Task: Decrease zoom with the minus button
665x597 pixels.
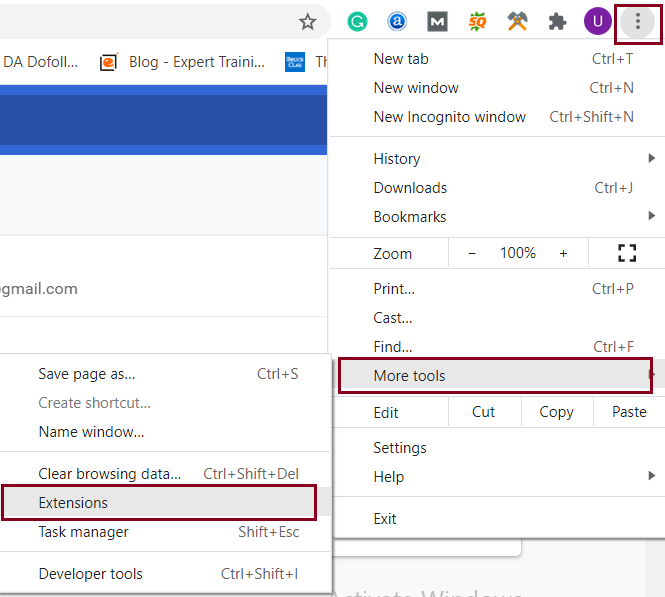Action: [472, 253]
